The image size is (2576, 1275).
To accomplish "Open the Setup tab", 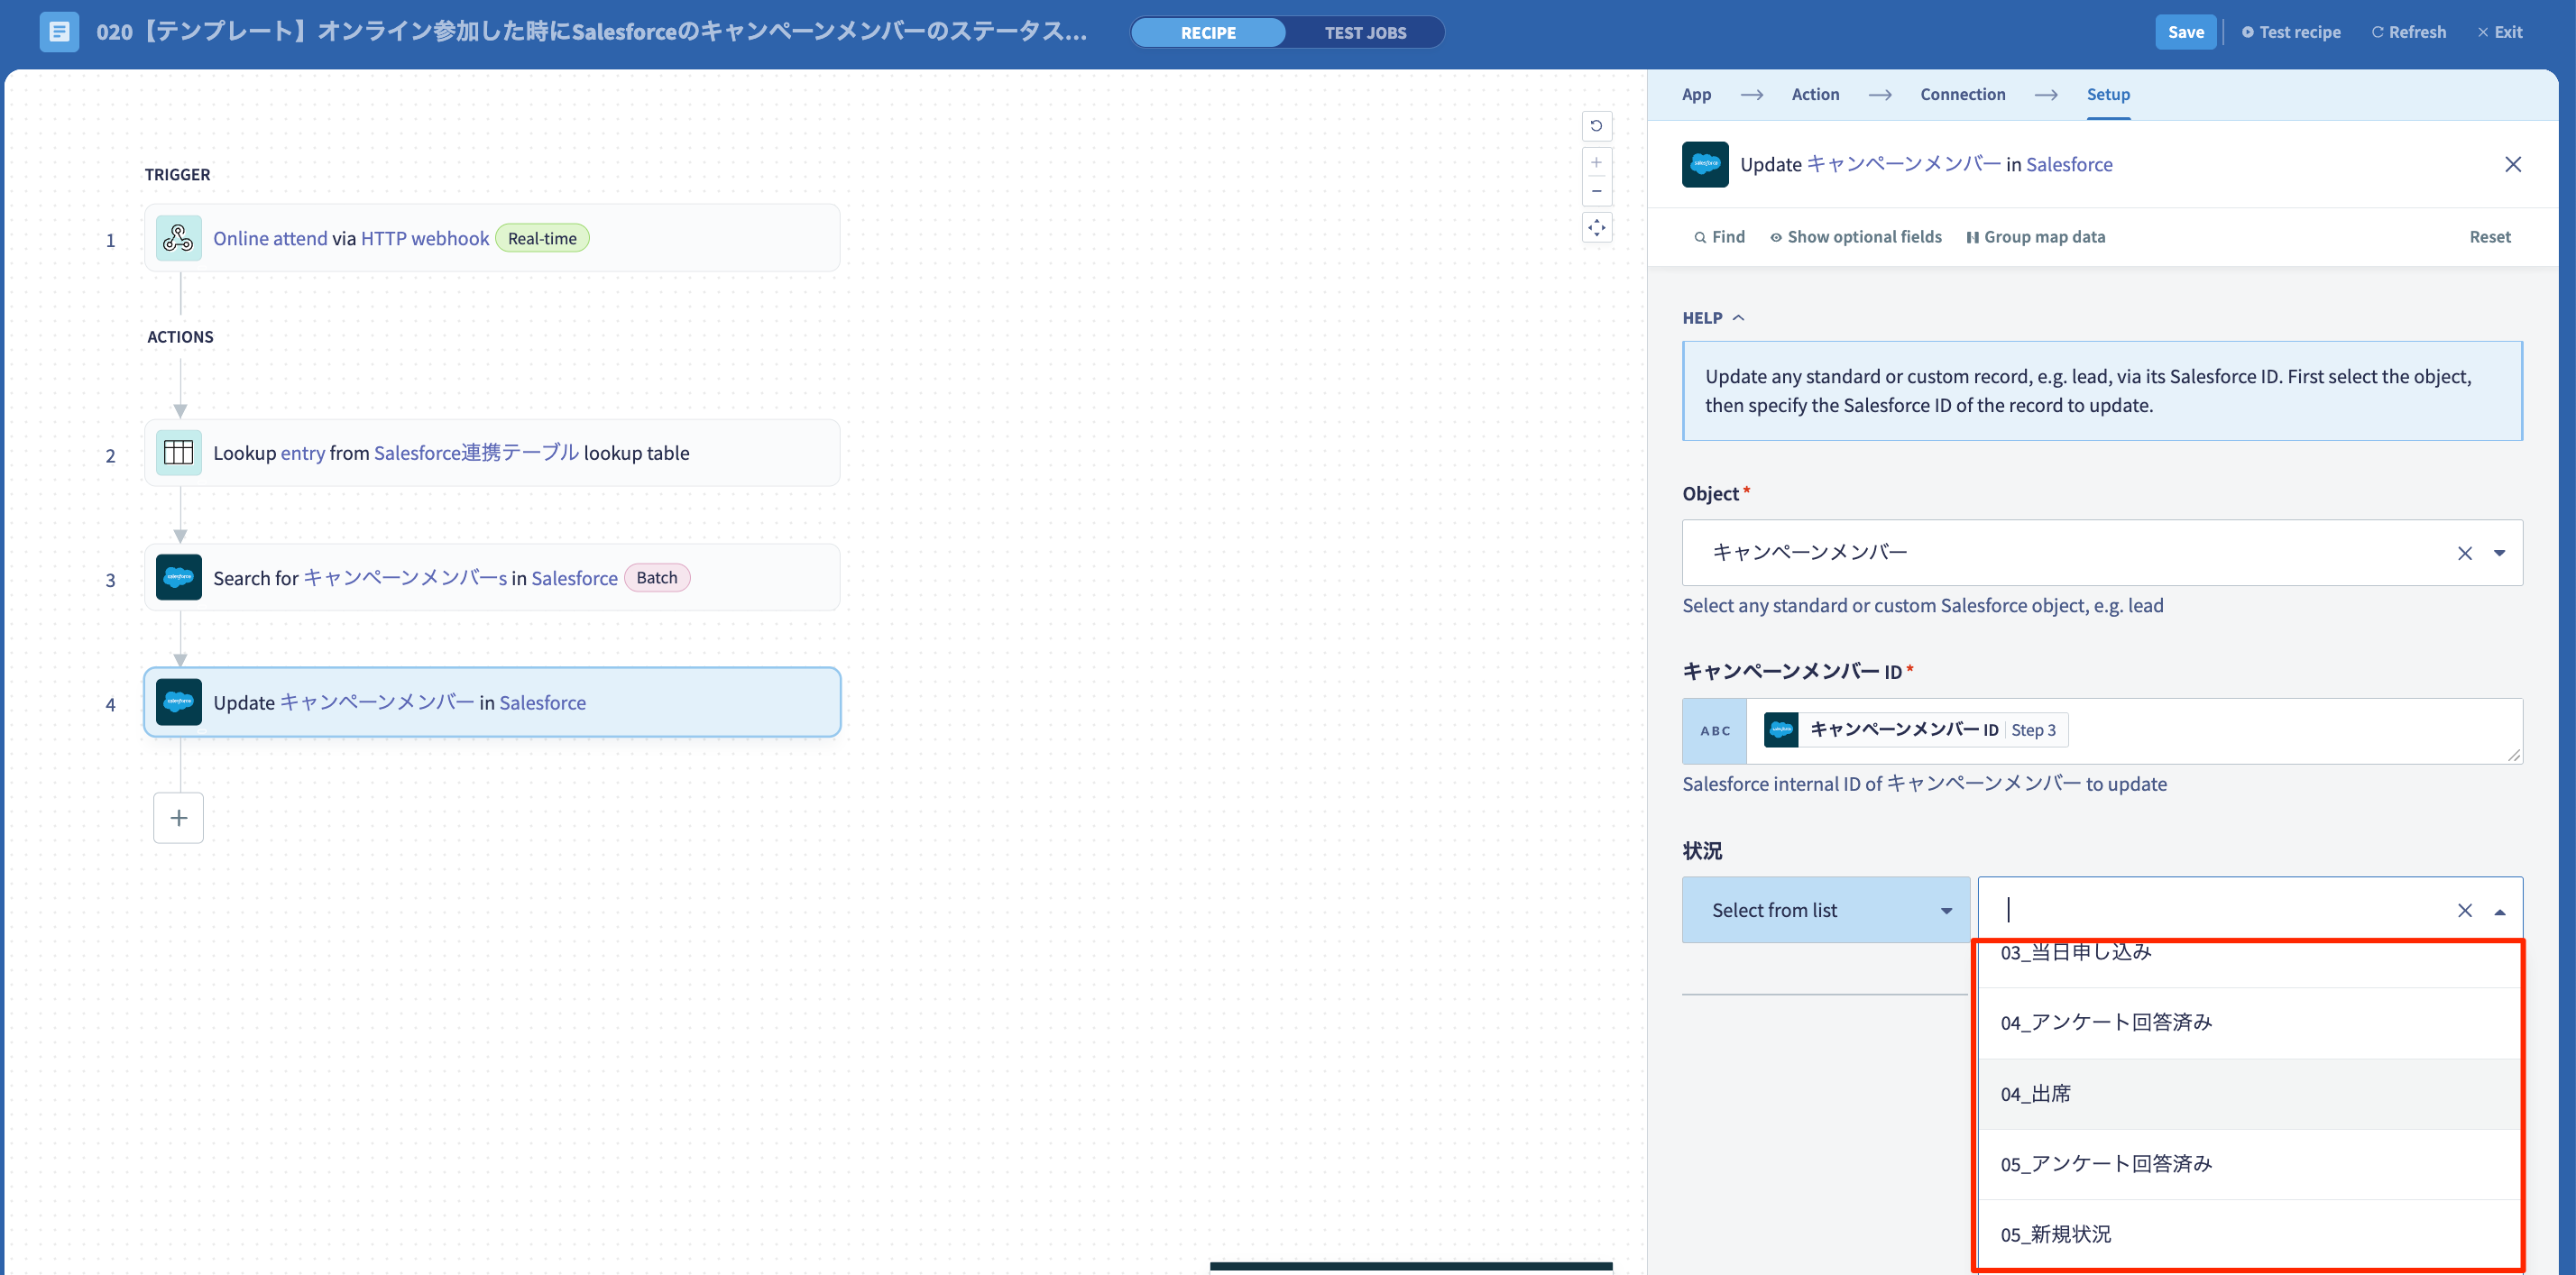I will tap(2108, 94).
